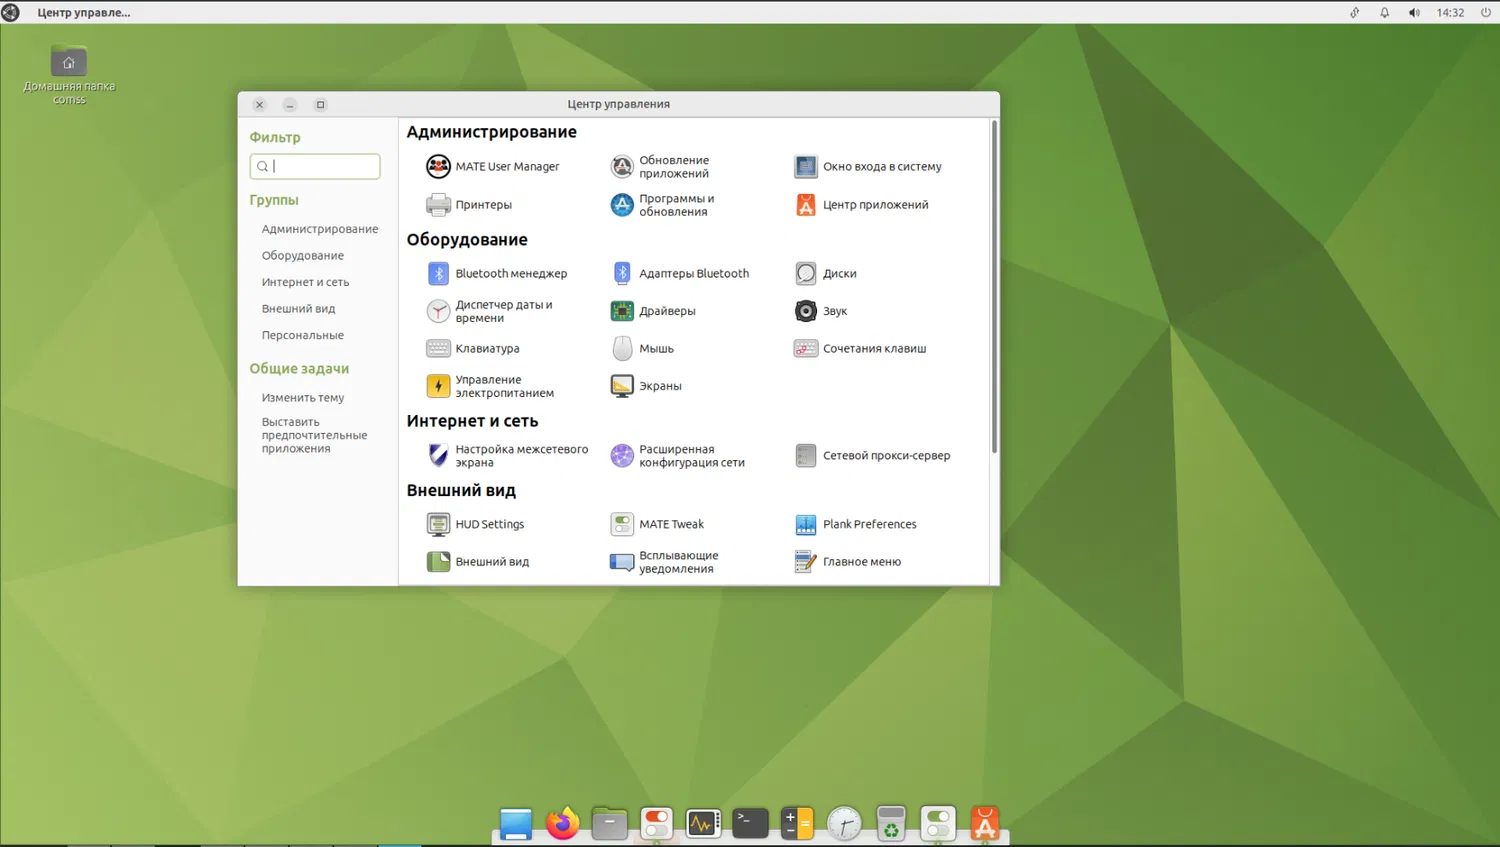The image size is (1500, 847).
Task: Click the green toggle-switch icon in dock
Action: 938,823
